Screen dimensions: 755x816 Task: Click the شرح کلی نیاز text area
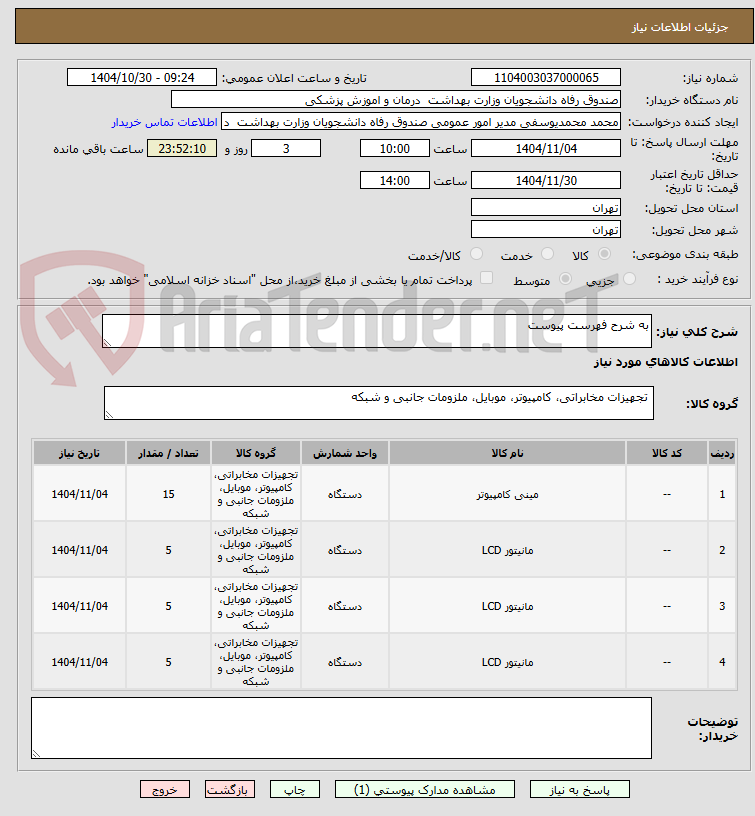[377, 331]
